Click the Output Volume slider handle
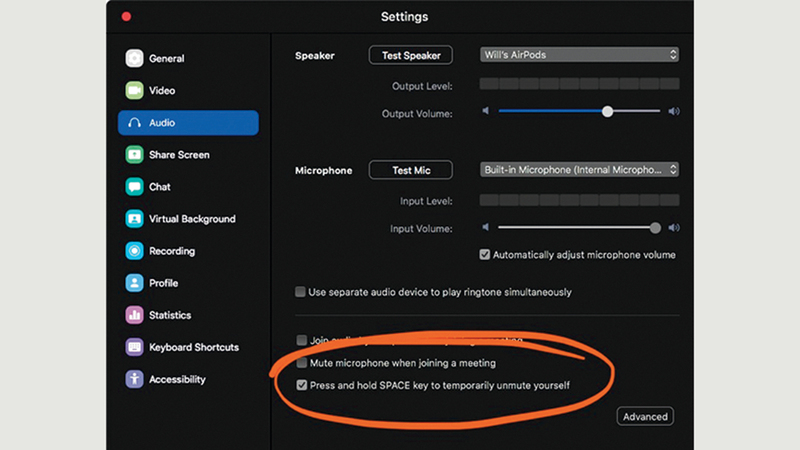The width and height of the screenshot is (800, 450). pos(607,112)
